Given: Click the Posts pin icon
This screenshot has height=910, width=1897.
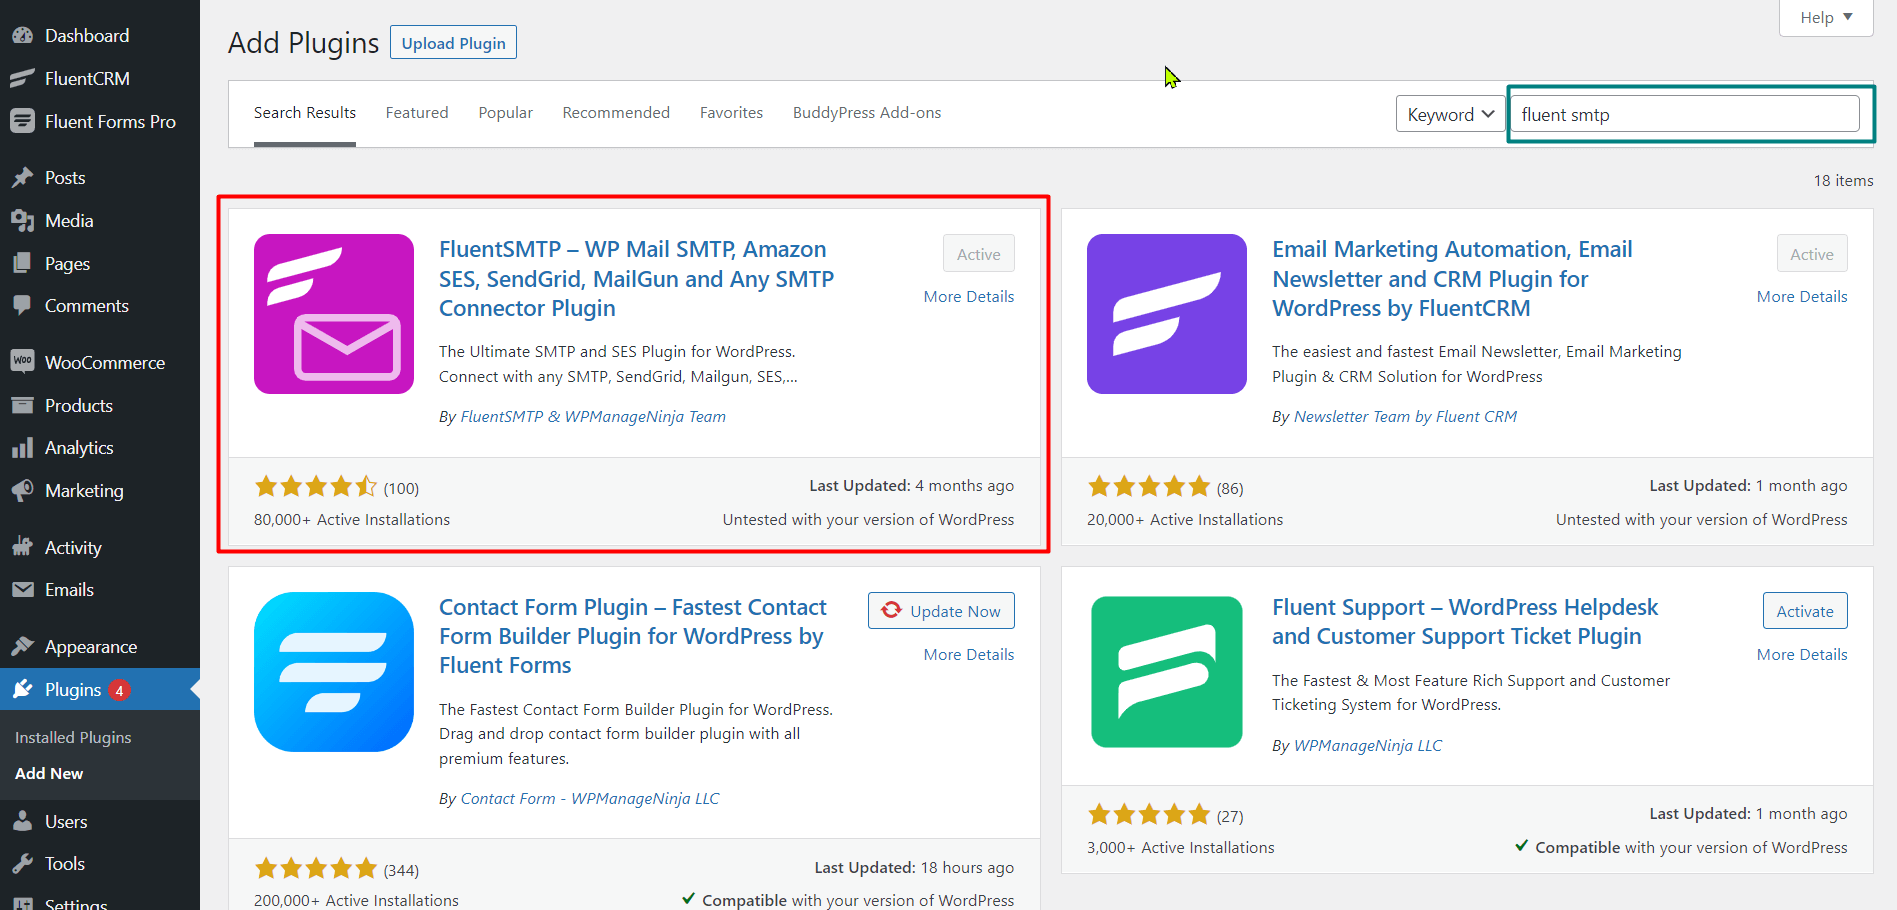Looking at the screenshot, I should tap(22, 178).
